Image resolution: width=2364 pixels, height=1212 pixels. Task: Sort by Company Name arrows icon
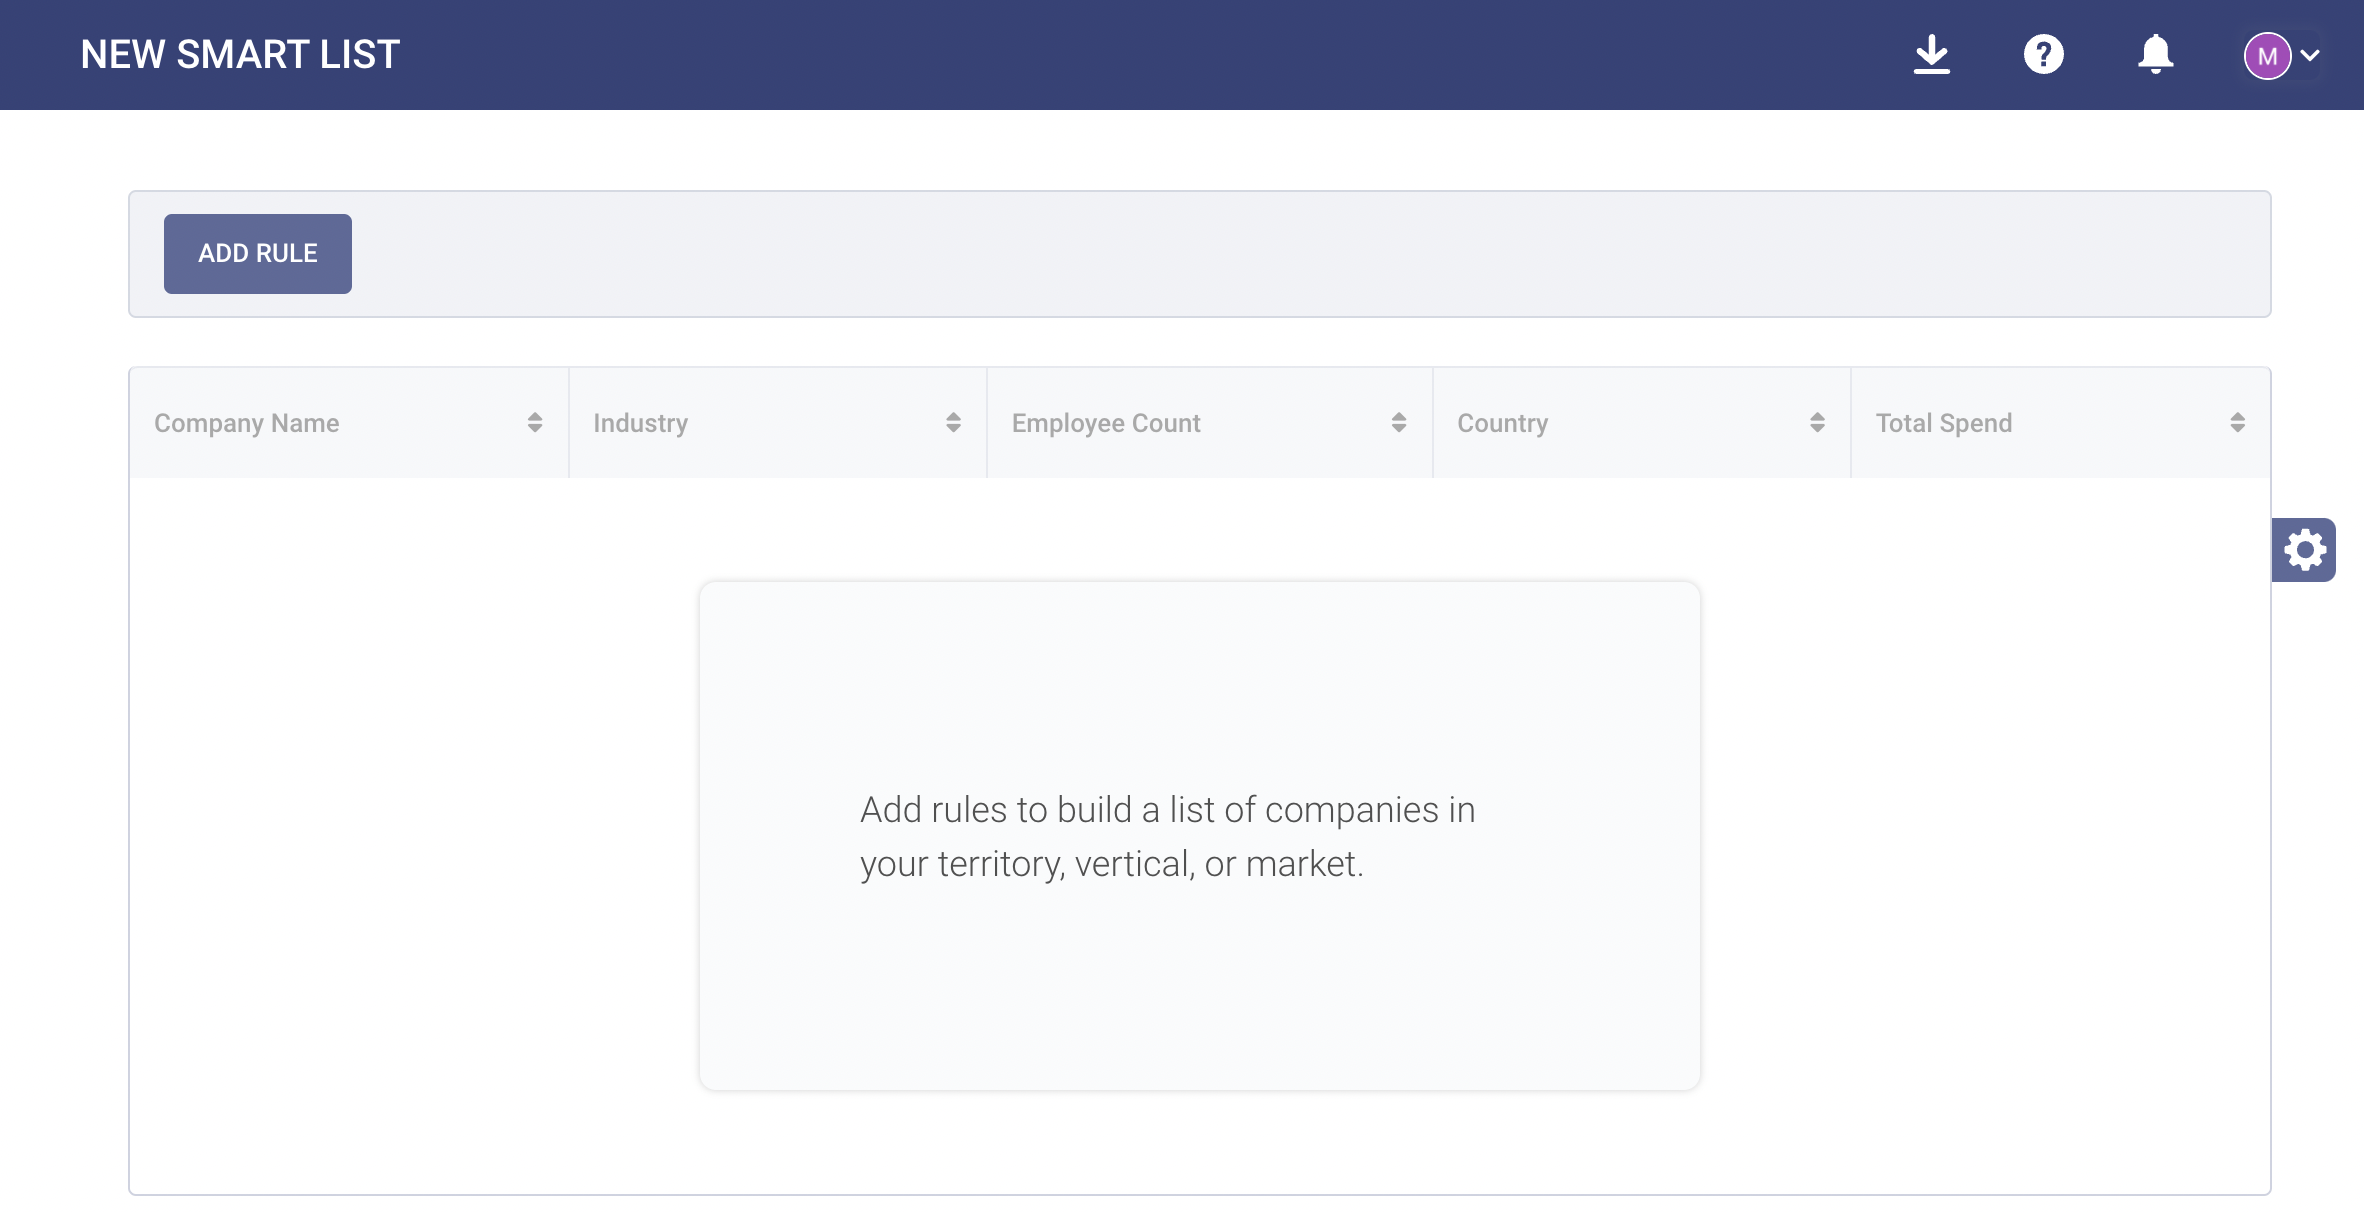coord(535,423)
